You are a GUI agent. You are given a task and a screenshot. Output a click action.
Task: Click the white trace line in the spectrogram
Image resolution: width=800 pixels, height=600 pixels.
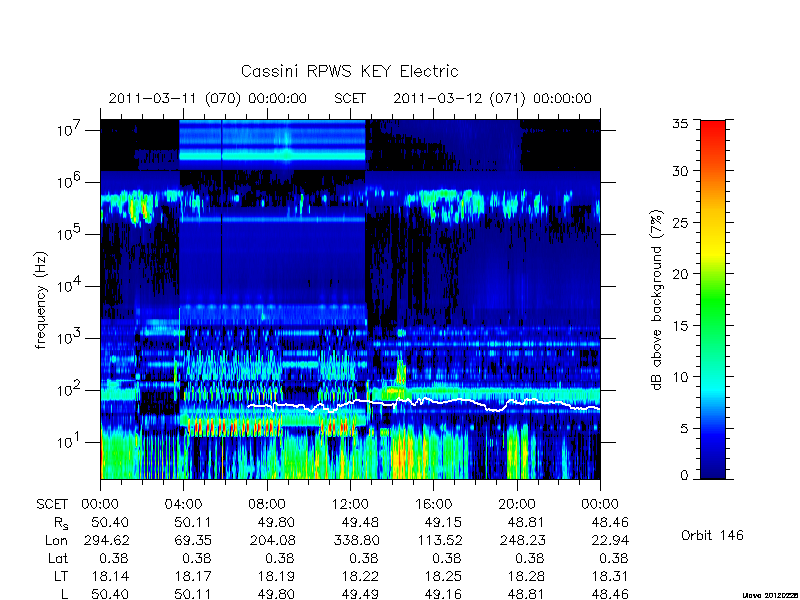tap(423, 403)
